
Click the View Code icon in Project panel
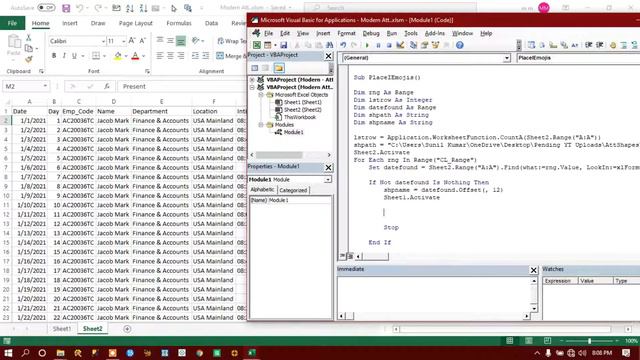pos(255,68)
